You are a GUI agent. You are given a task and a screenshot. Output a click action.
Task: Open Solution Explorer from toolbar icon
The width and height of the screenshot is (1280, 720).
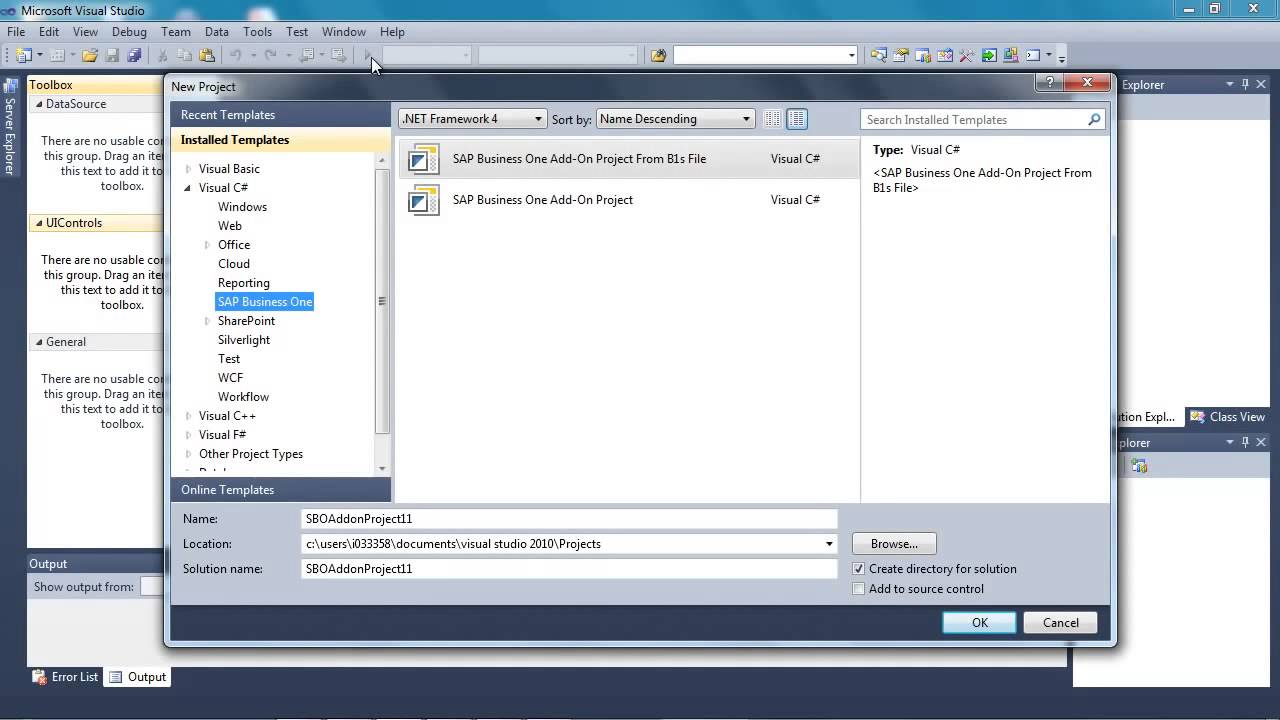878,56
